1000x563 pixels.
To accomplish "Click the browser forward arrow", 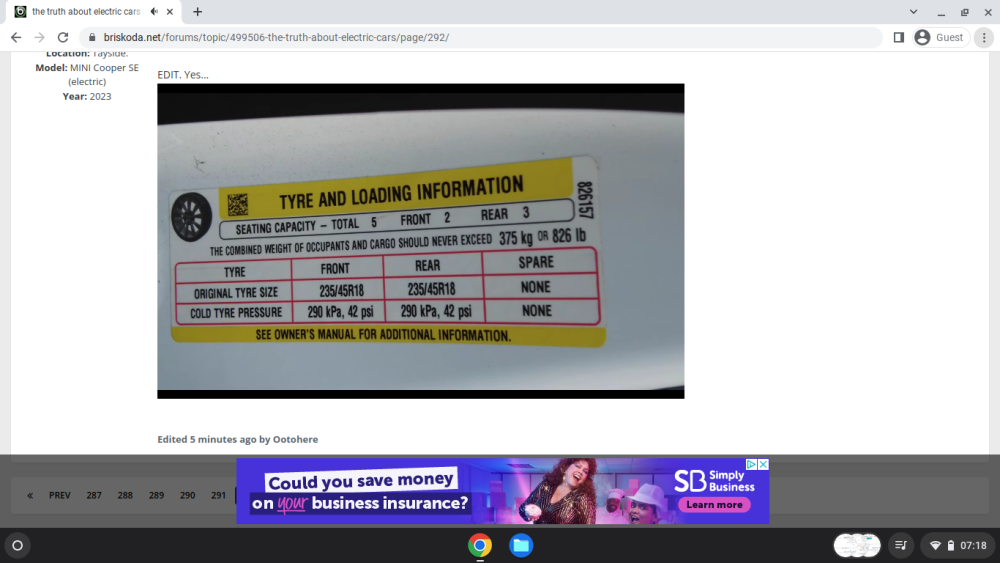I will tap(40, 38).
